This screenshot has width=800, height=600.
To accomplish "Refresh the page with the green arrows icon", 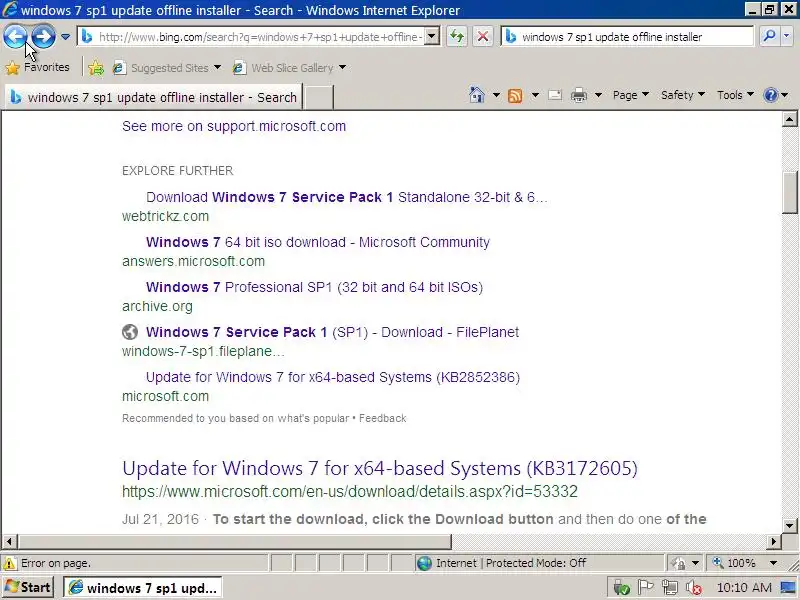I will point(457,37).
